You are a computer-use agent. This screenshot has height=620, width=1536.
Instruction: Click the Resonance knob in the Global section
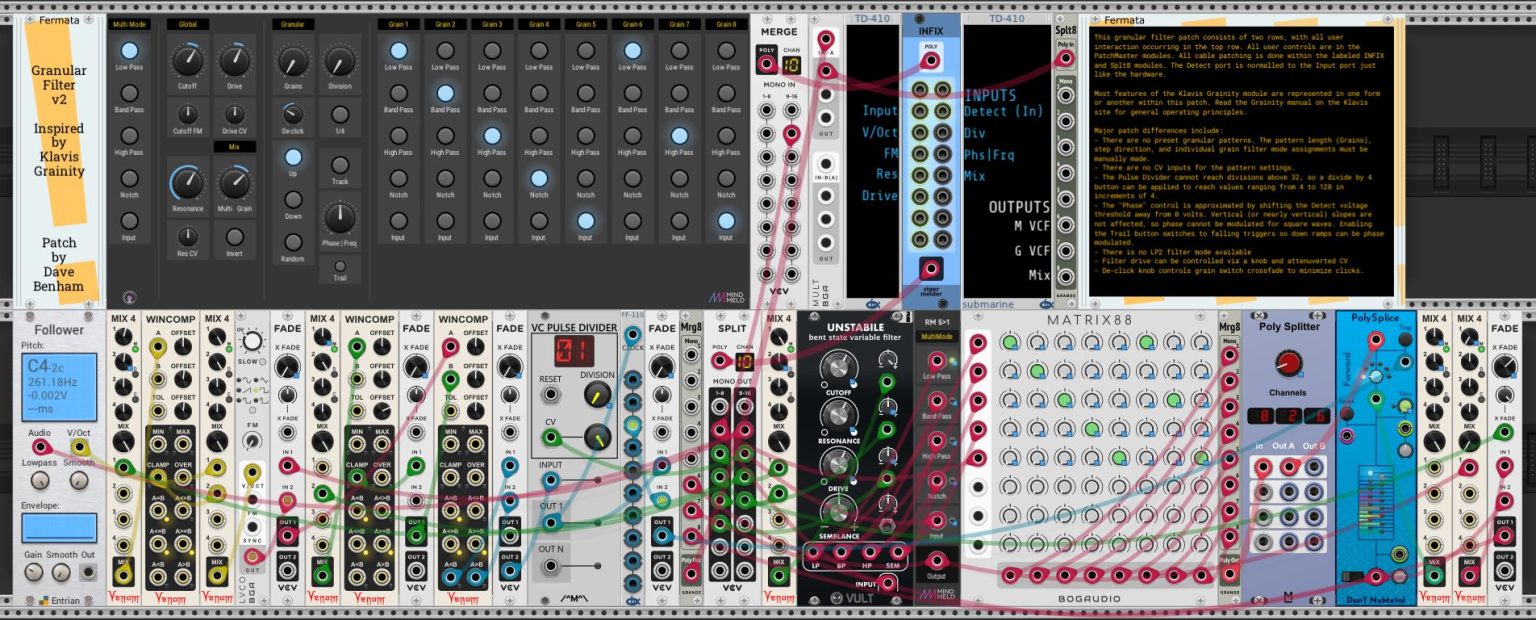tap(187, 183)
